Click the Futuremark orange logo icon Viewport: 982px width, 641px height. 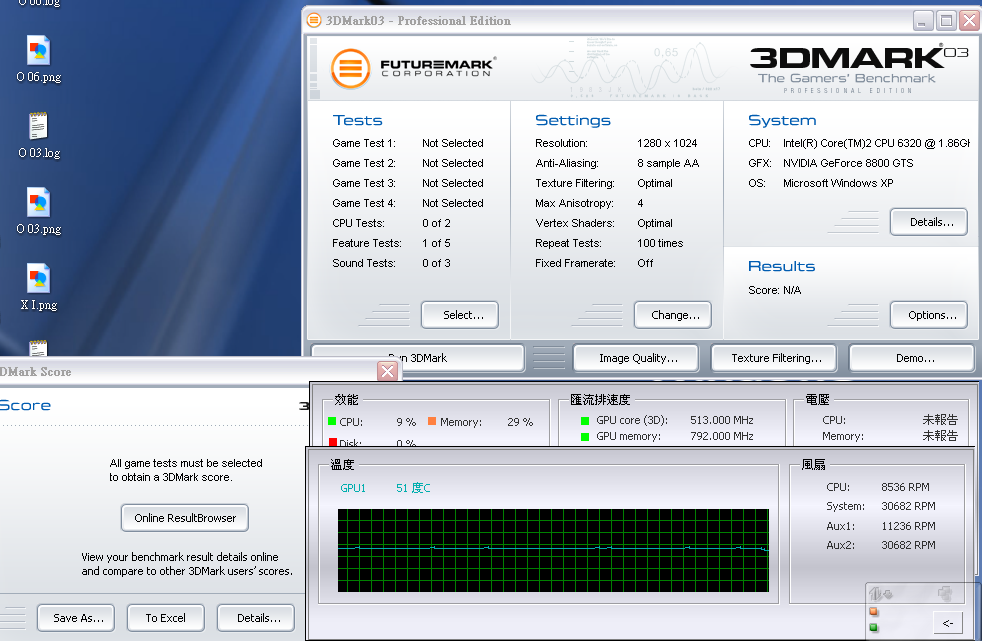coord(351,69)
